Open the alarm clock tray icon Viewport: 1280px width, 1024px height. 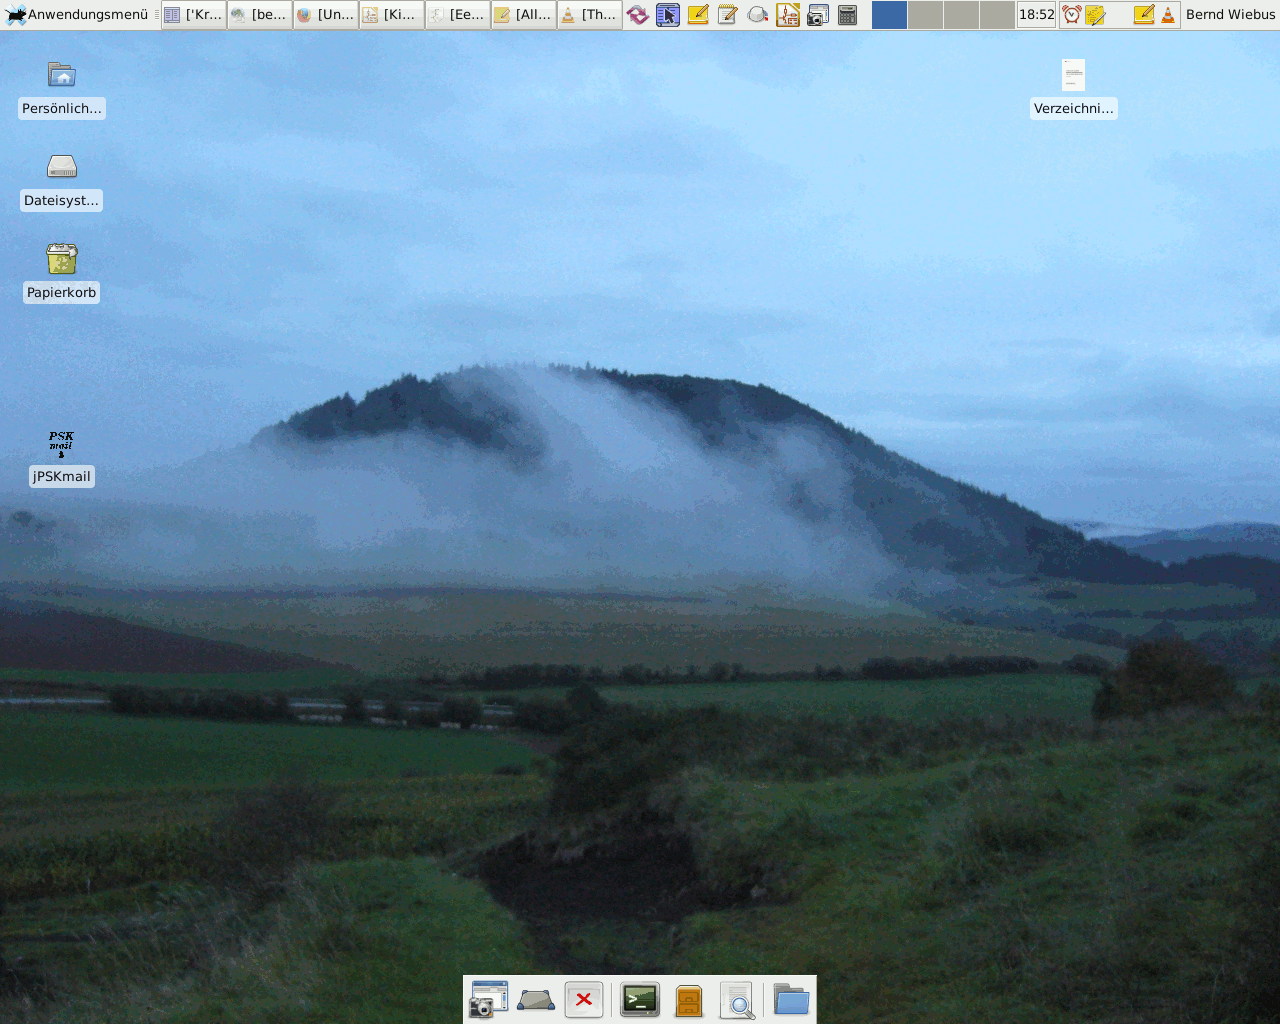point(1071,14)
